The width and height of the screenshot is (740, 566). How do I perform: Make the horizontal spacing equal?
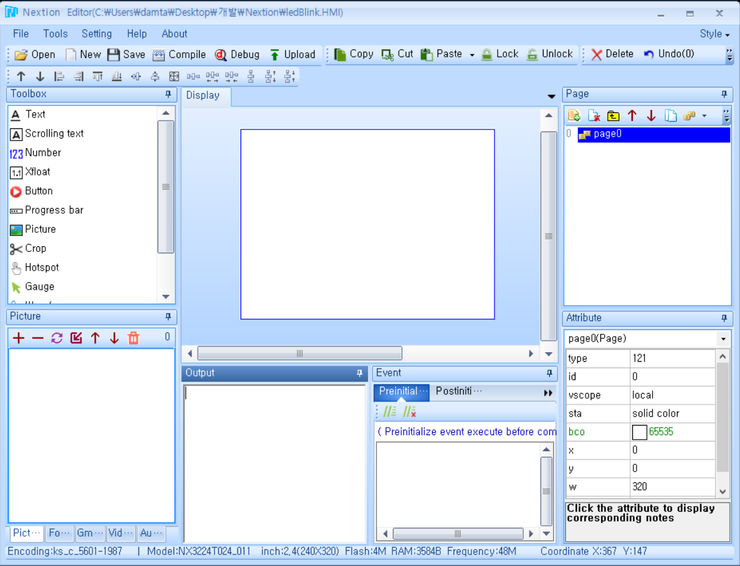pos(193,76)
